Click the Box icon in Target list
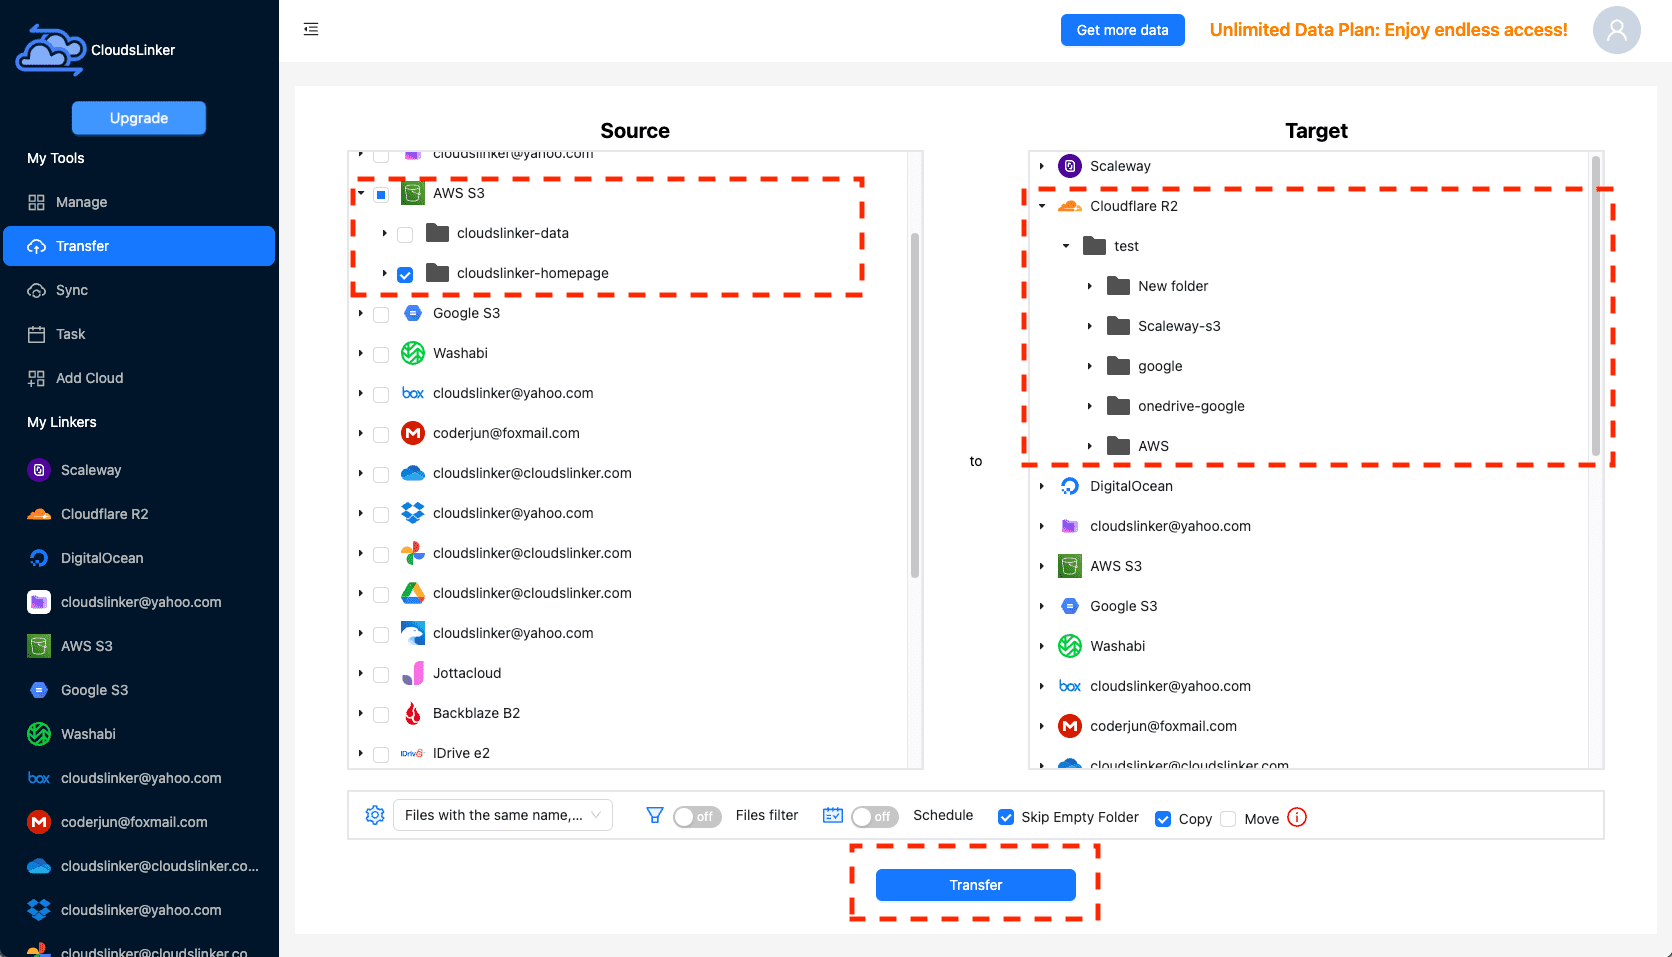Viewport: 1672px width, 957px height. point(1070,686)
